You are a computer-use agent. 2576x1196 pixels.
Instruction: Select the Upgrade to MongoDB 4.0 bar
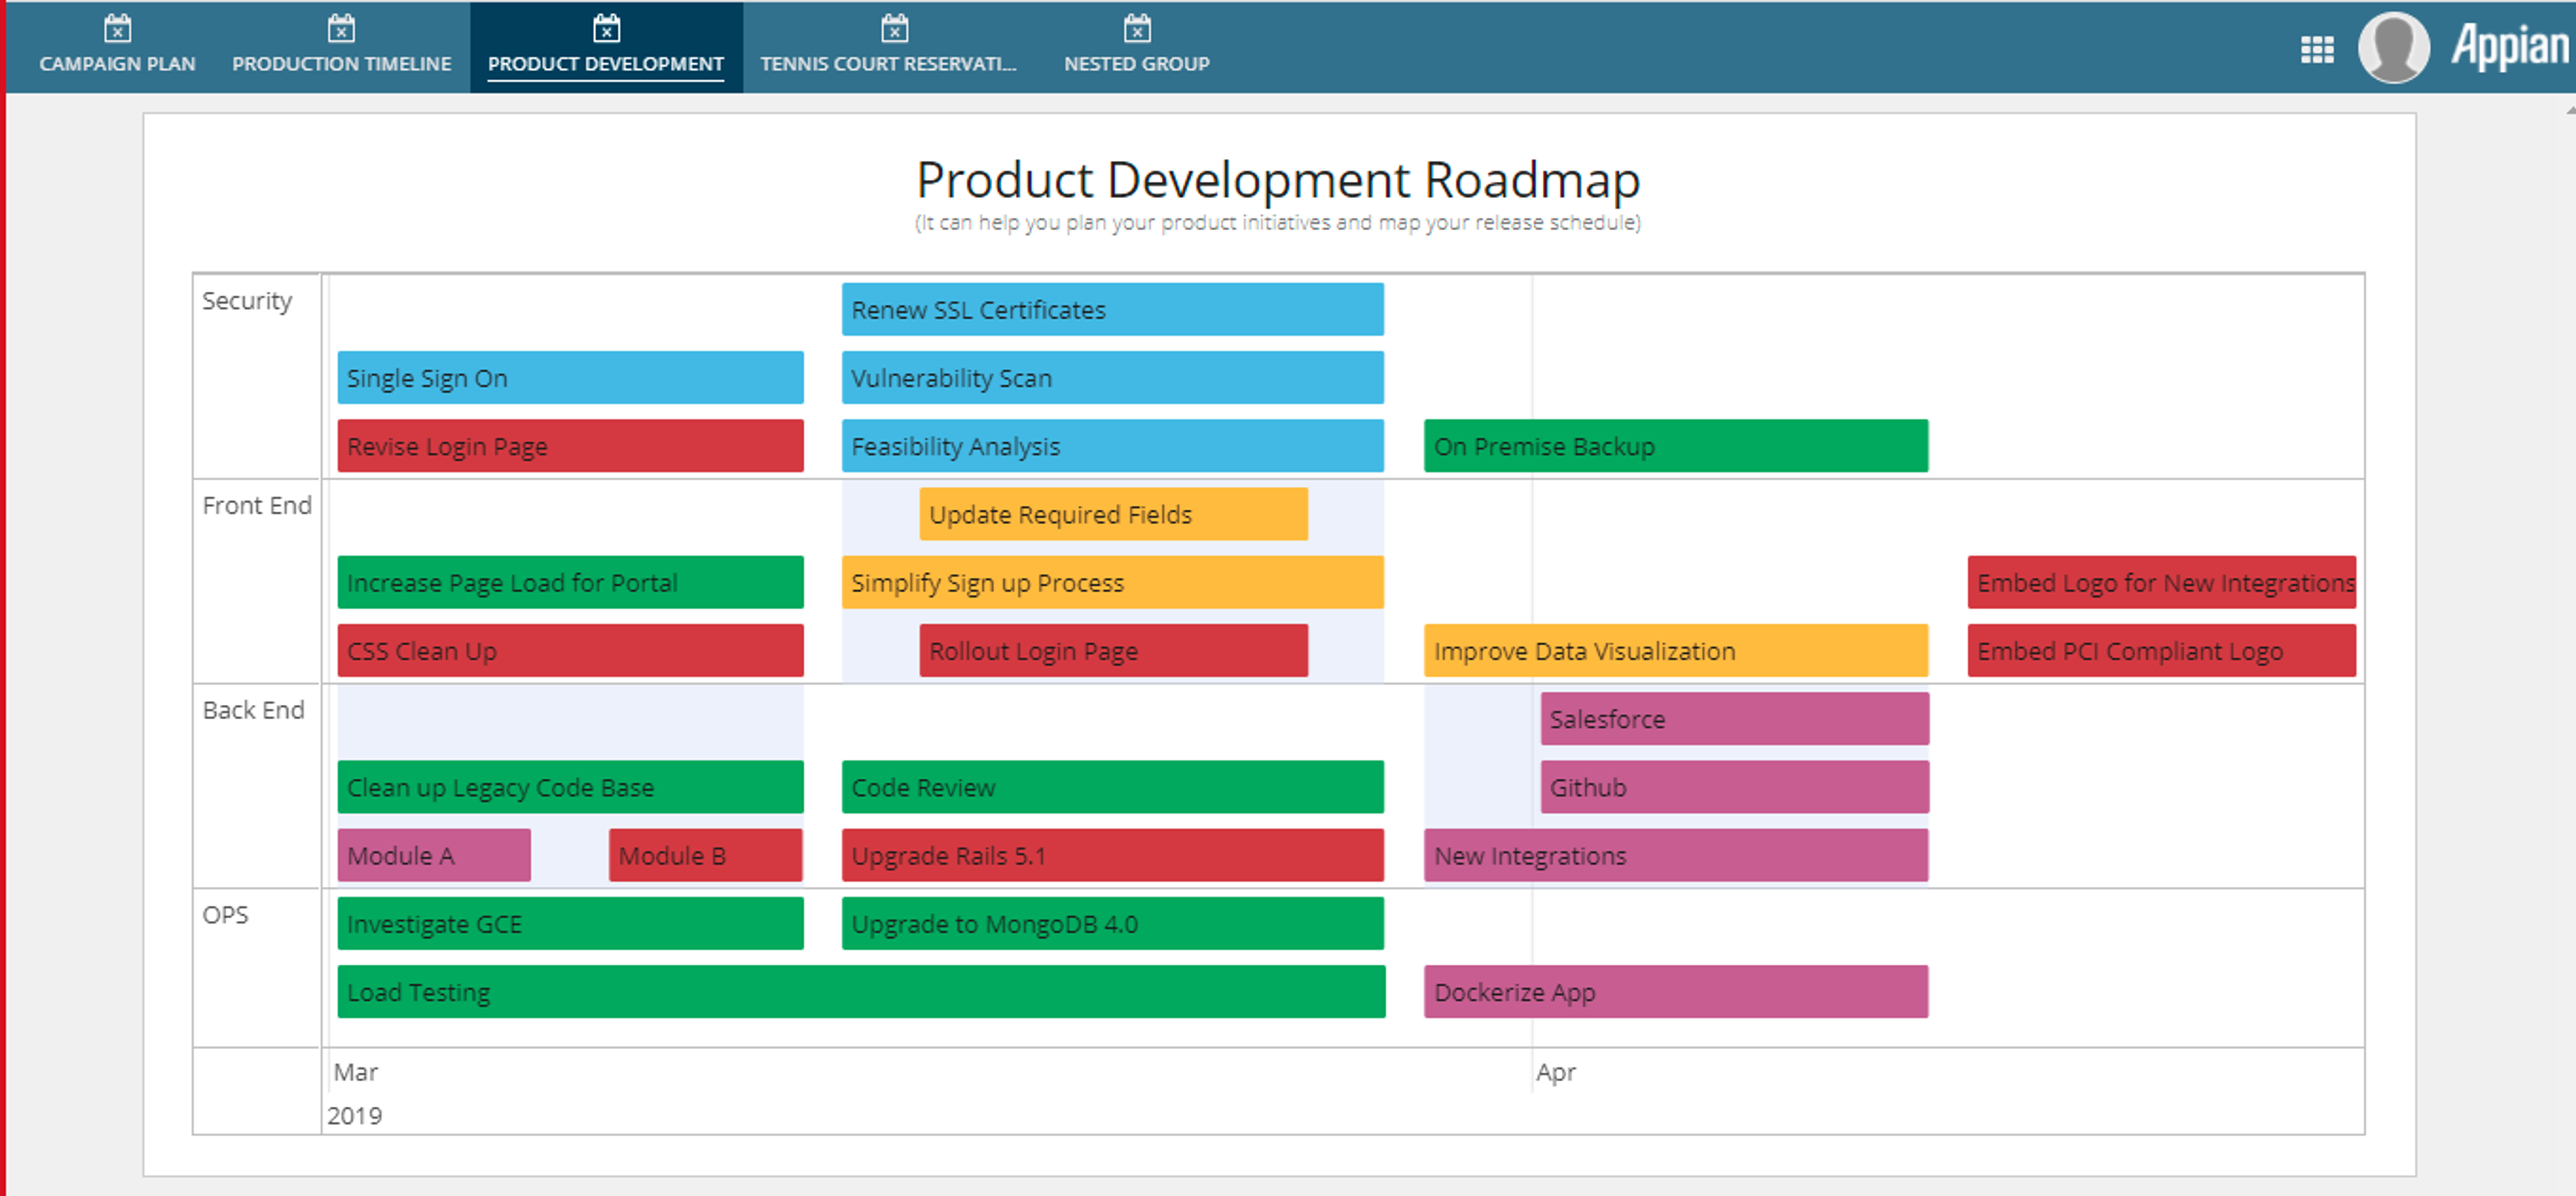[x=1112, y=923]
